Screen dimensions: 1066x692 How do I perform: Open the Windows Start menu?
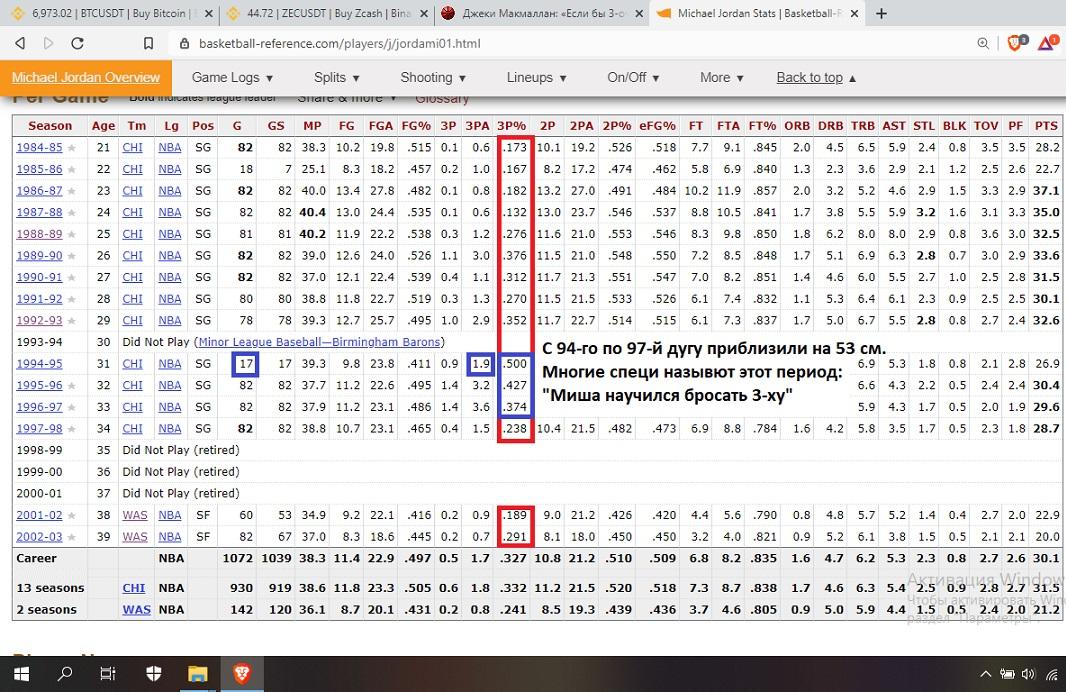[x=21, y=674]
